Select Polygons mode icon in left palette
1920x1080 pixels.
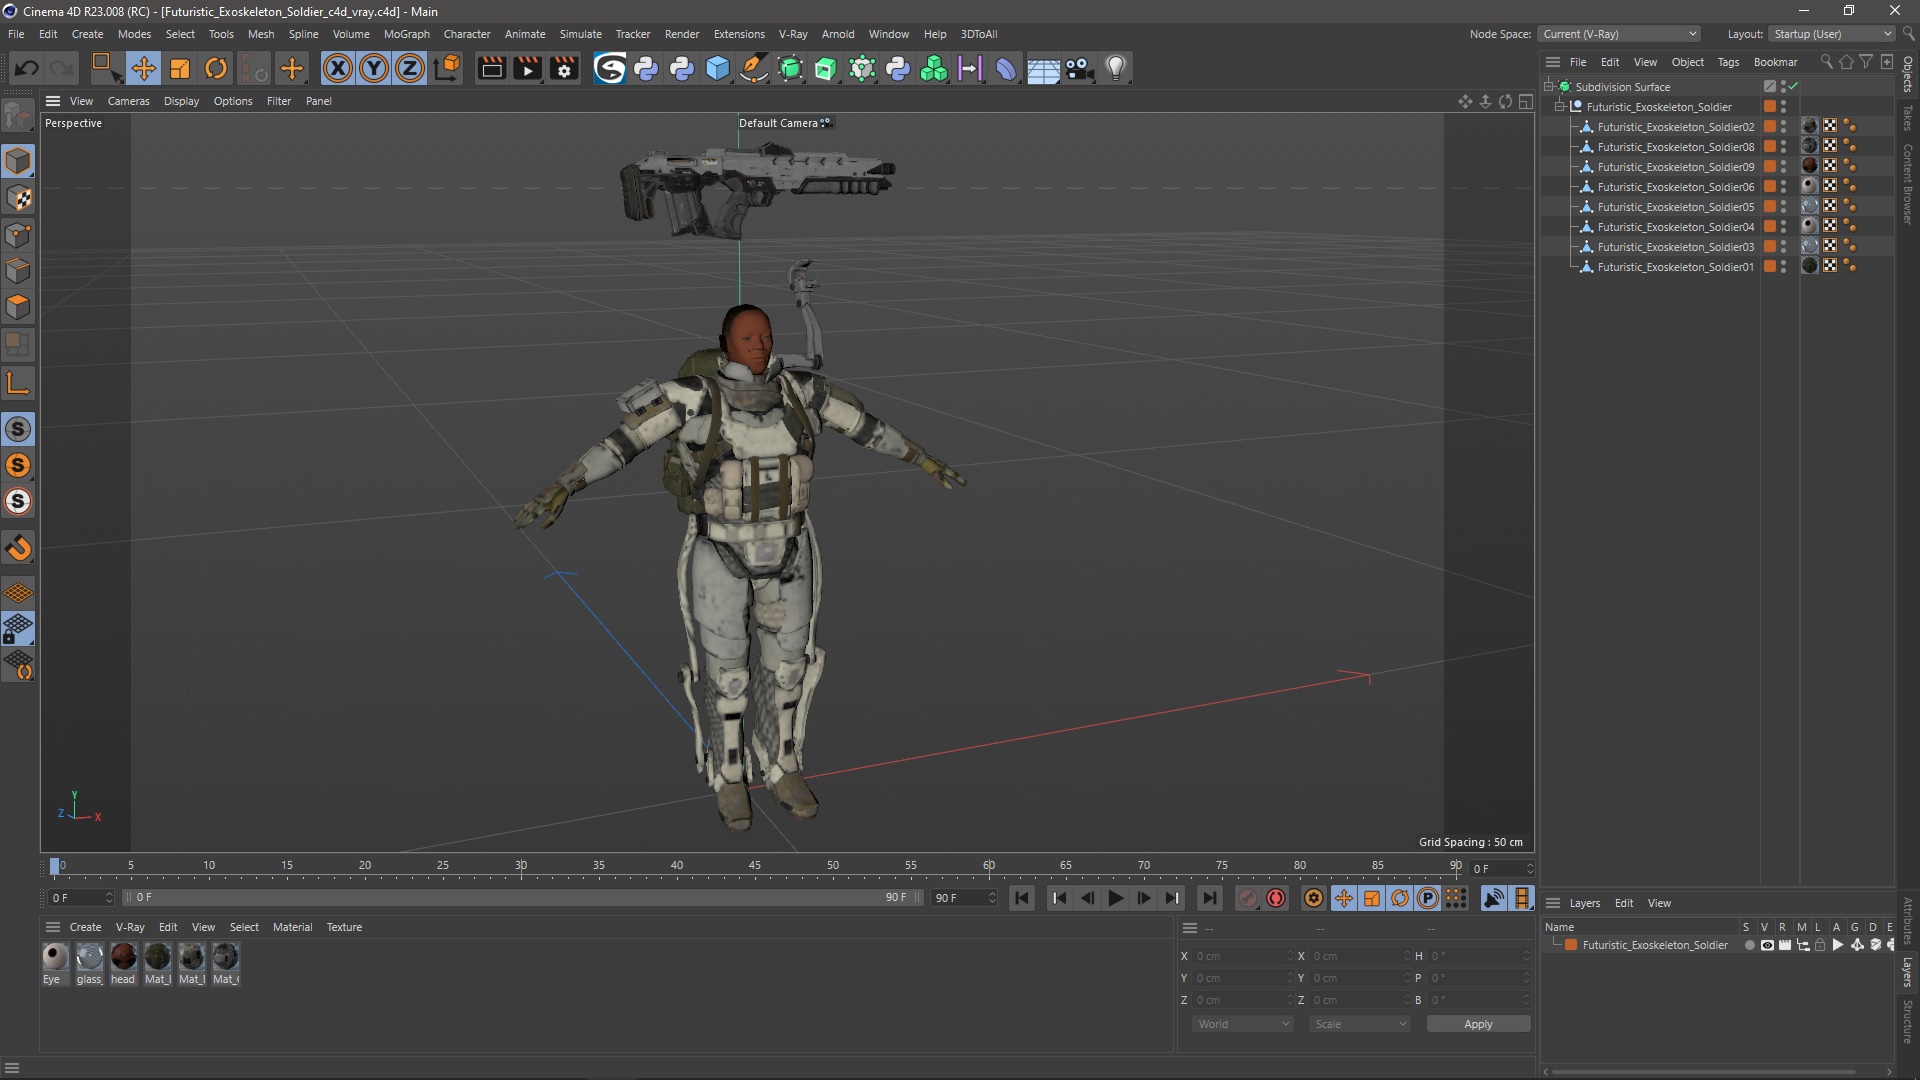pos(19,307)
